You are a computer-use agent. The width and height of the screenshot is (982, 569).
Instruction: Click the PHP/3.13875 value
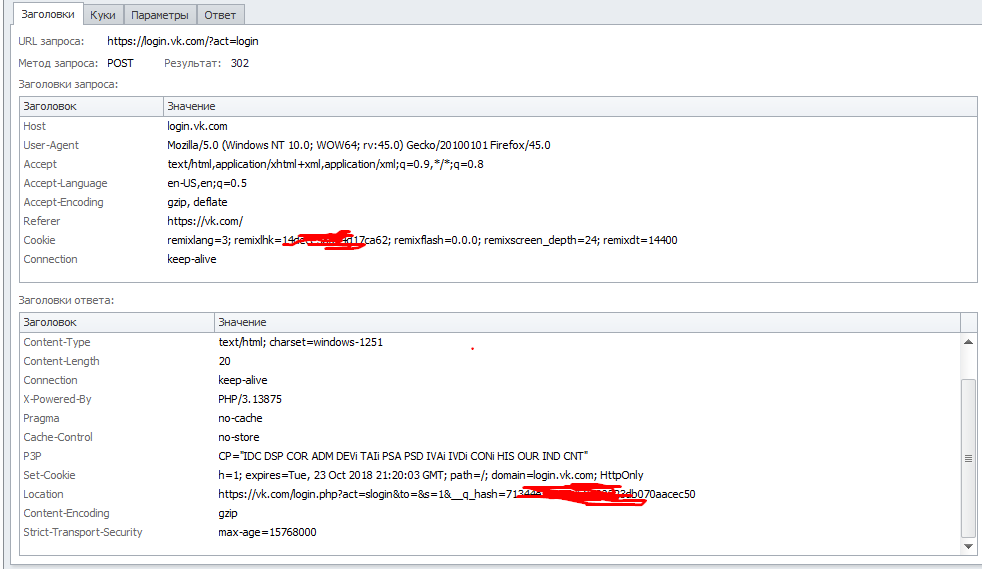[x=250, y=399]
